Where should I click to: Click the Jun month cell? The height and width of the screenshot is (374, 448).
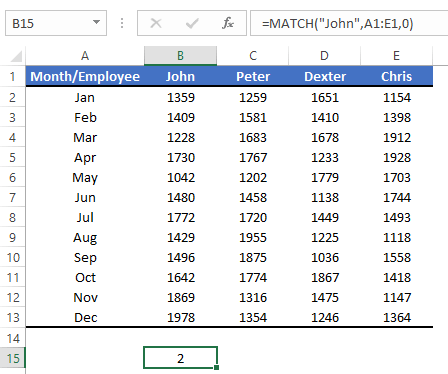click(x=85, y=197)
